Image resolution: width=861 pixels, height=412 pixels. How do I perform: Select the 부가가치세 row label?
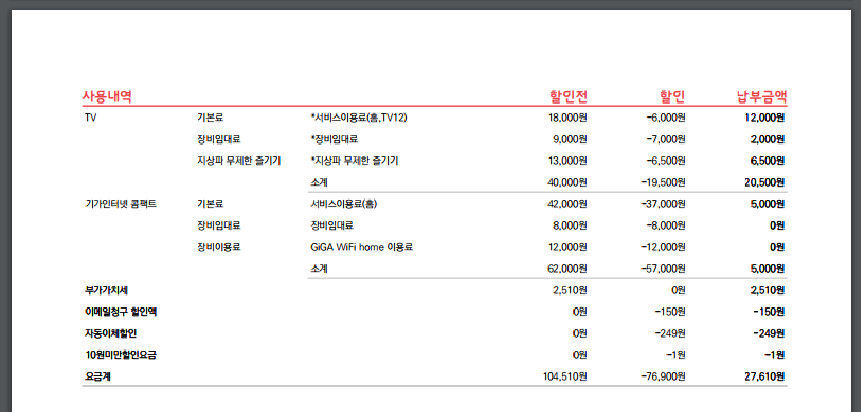point(107,290)
